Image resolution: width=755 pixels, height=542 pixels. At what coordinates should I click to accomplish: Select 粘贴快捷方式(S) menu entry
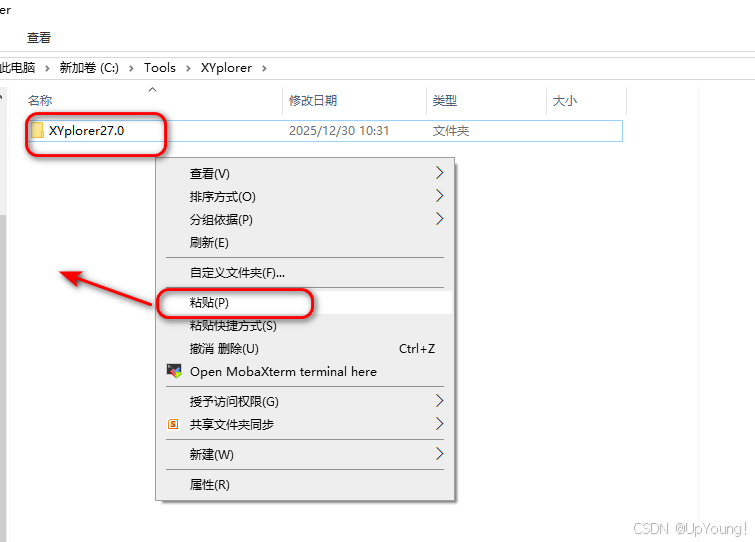[305, 325]
